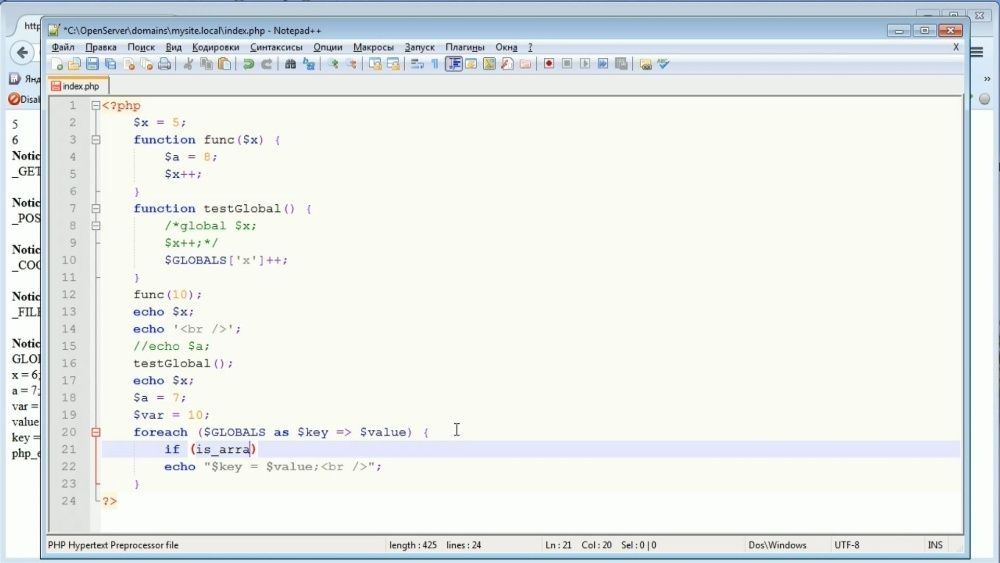Collapse the <?php block fold marker on line 1

point(96,106)
